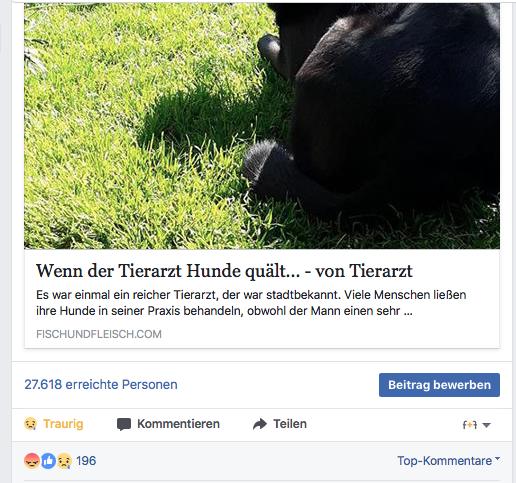The height and width of the screenshot is (483, 516).
Task: Open the 196 reactions count list
Action: 86,461
